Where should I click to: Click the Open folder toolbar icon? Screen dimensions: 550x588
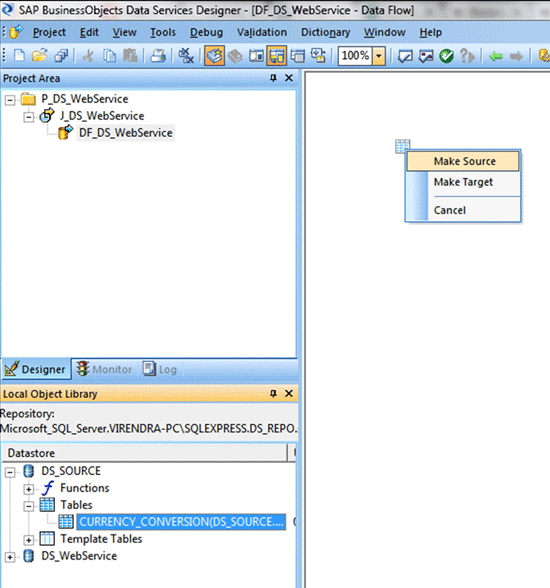[40, 56]
